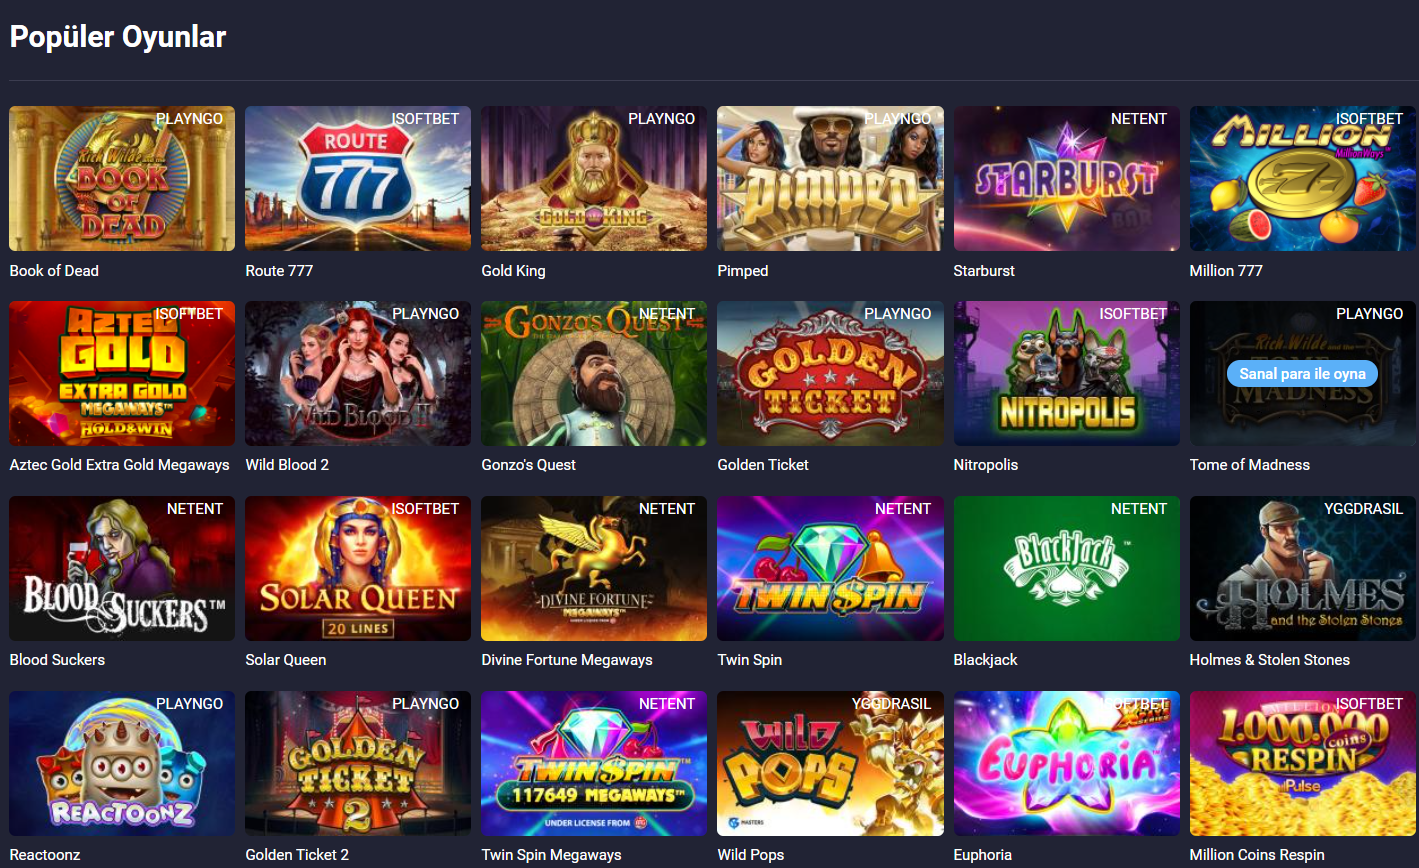The image size is (1419, 868).
Task: Open the green Blackjack game tile
Action: tap(1066, 568)
